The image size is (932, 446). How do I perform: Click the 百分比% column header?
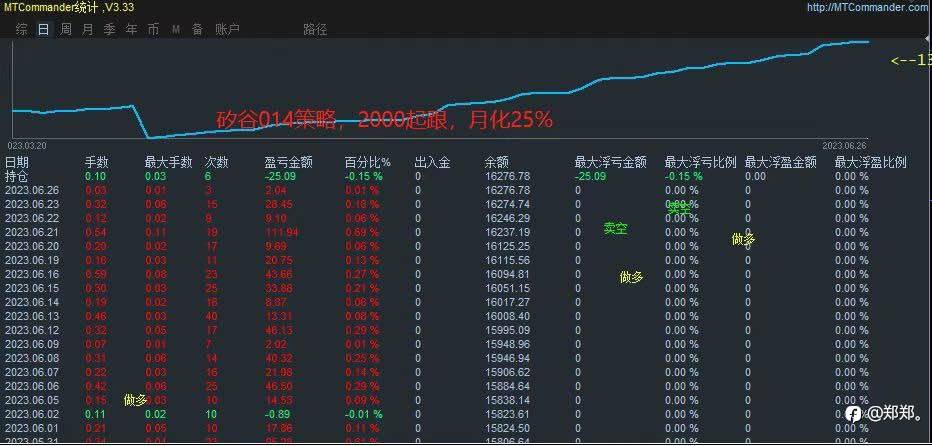pyautogui.click(x=368, y=162)
